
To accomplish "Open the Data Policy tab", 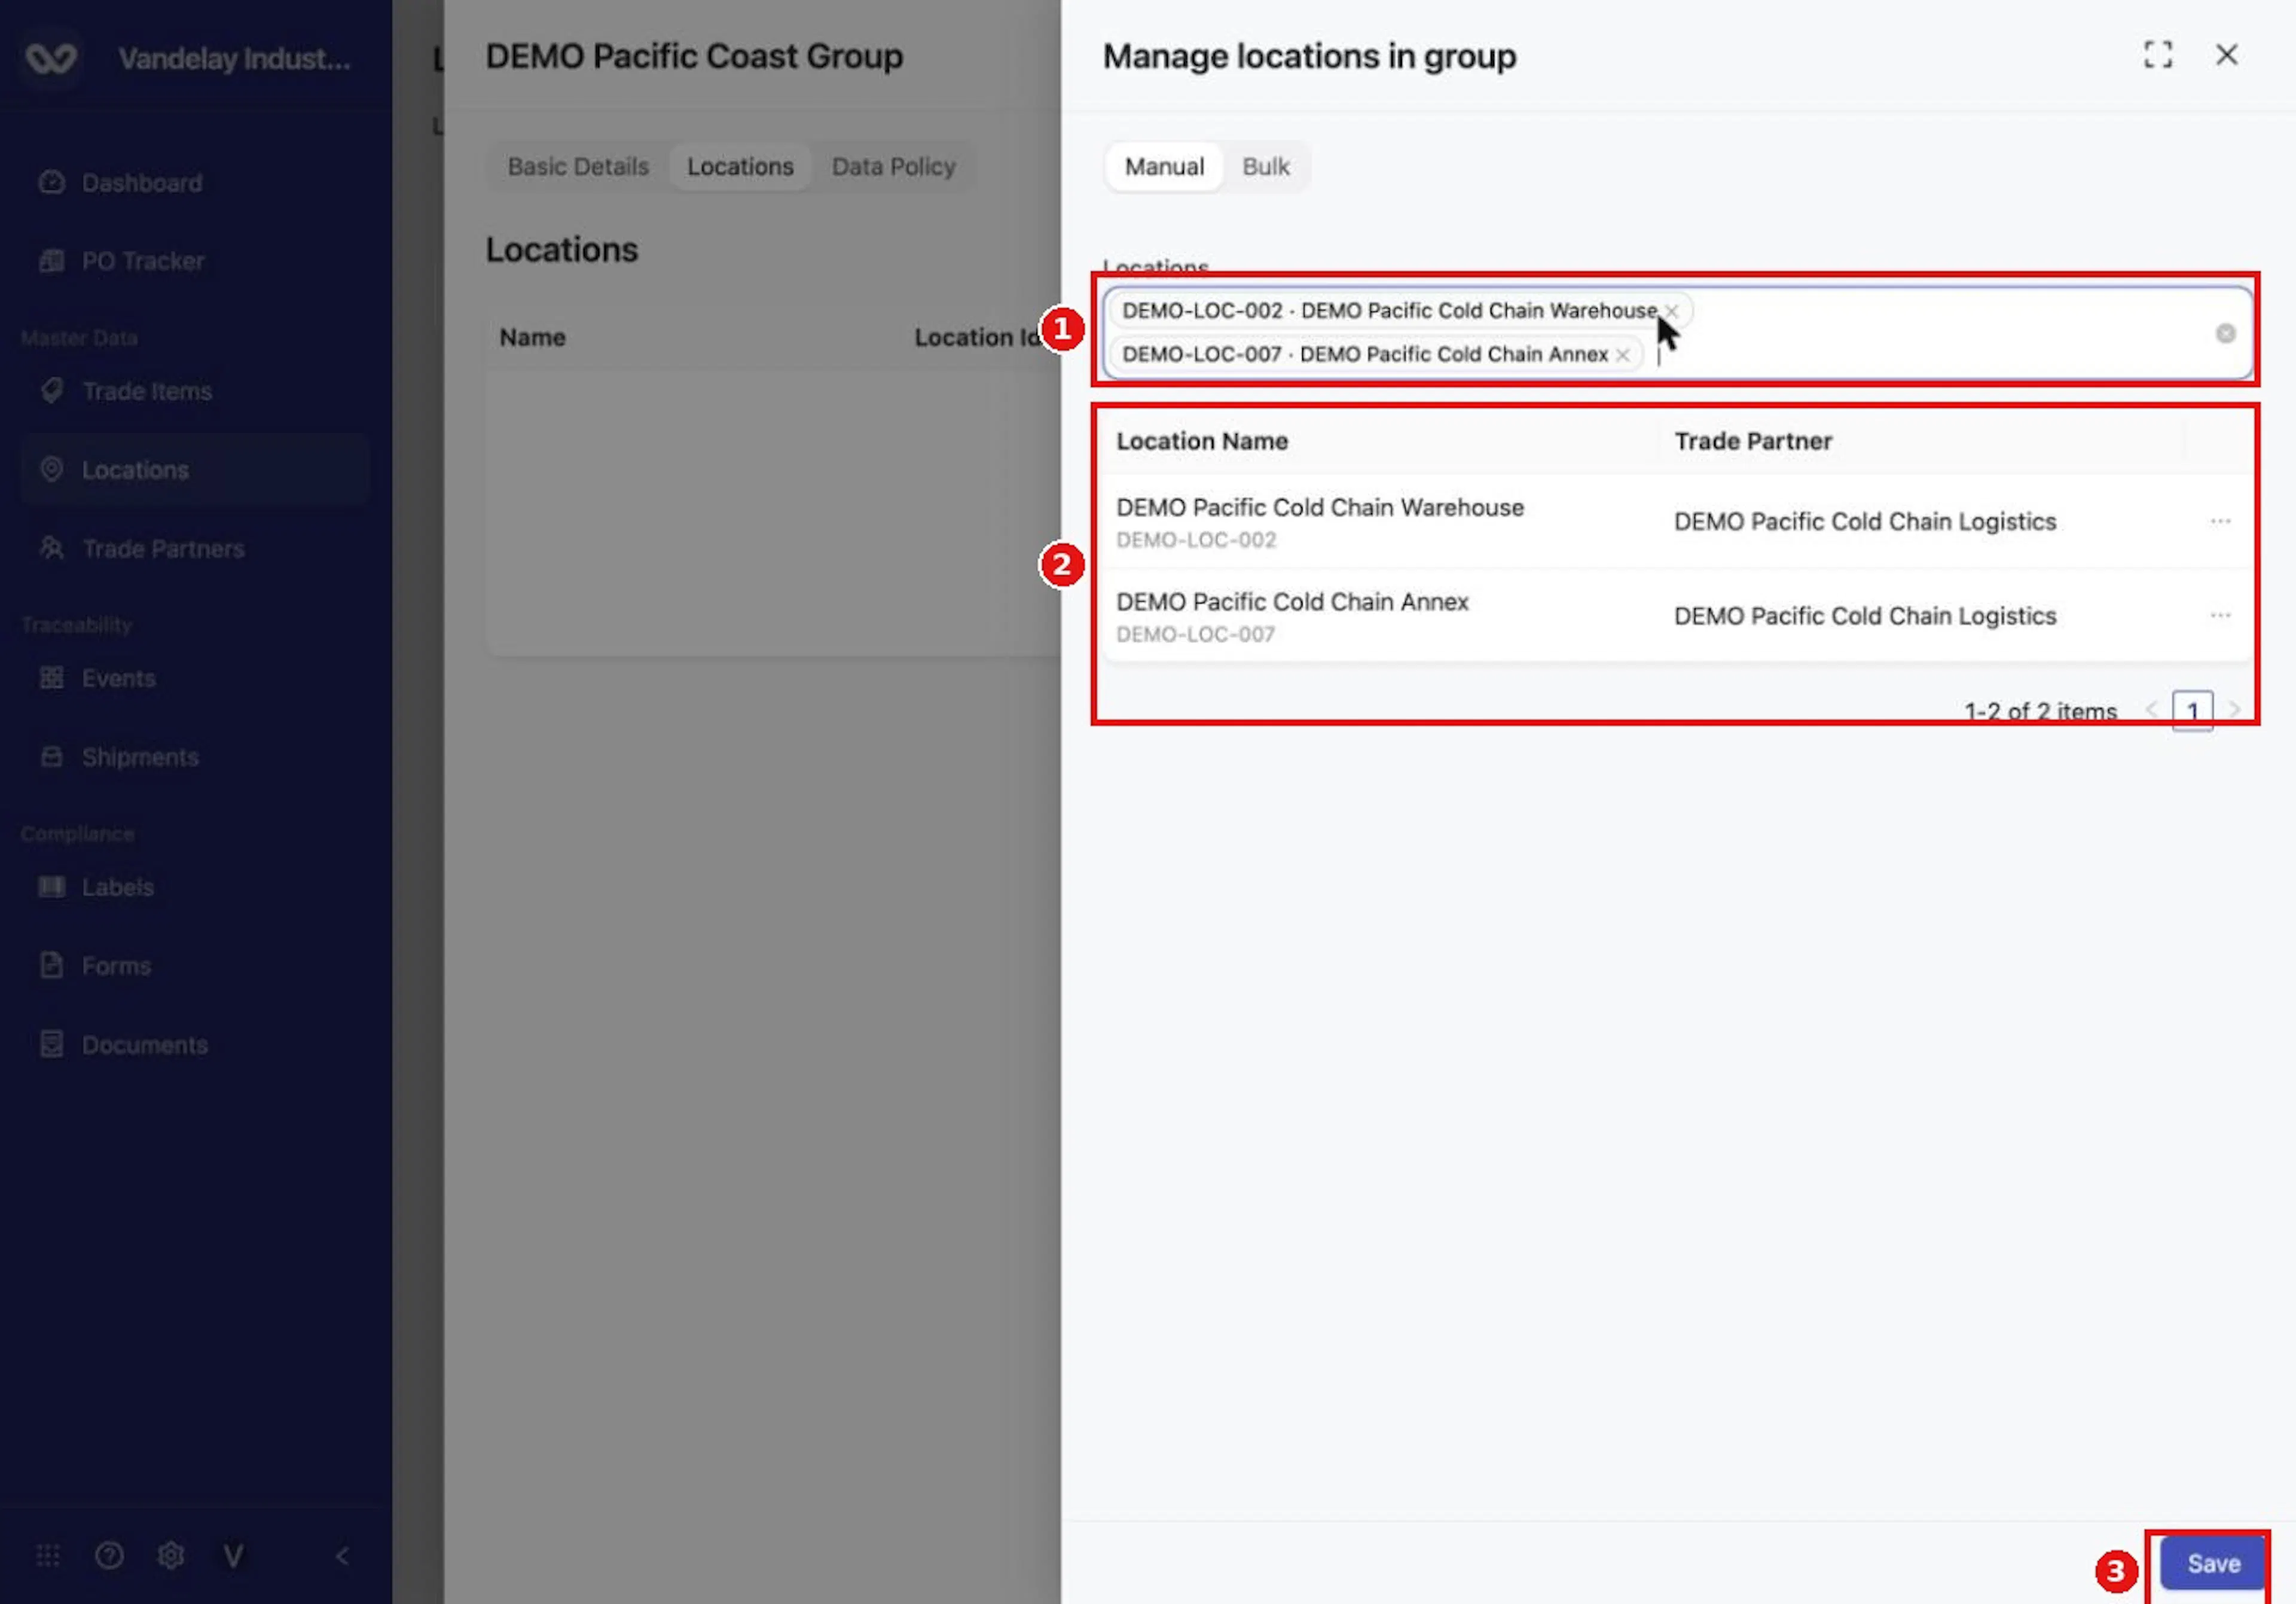I will pos(893,167).
